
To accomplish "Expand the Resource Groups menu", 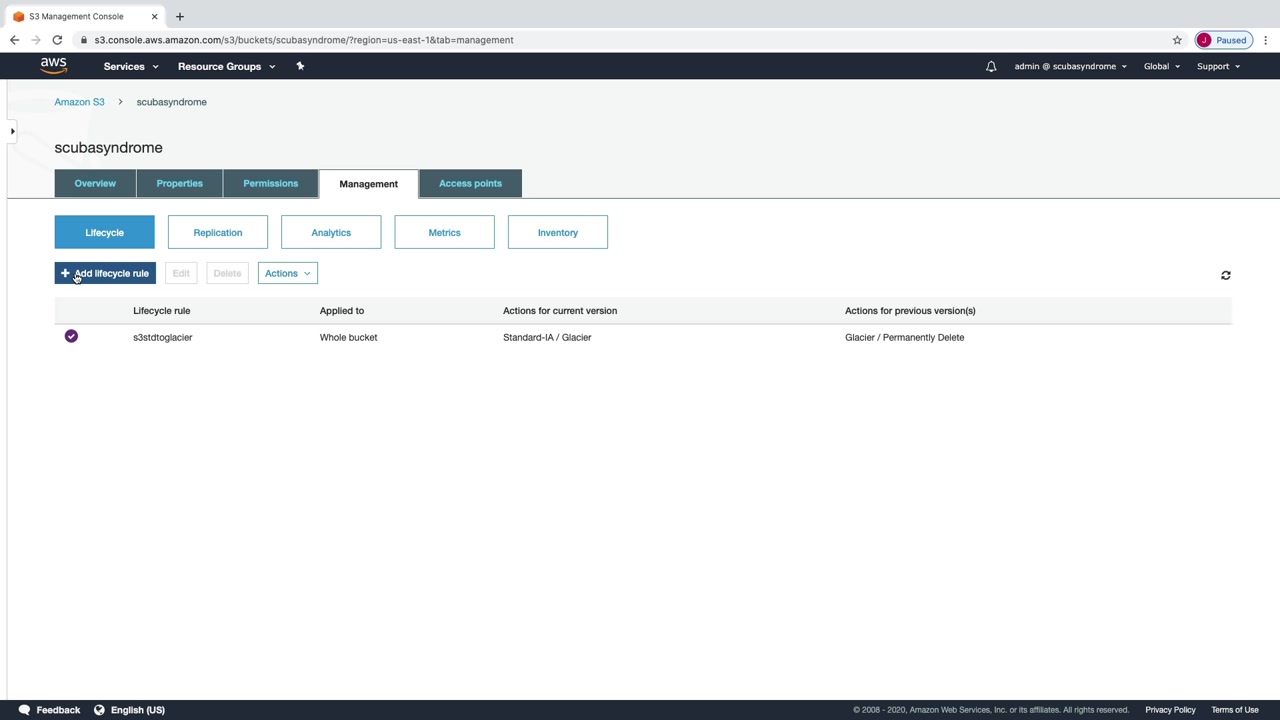I will (x=226, y=66).
